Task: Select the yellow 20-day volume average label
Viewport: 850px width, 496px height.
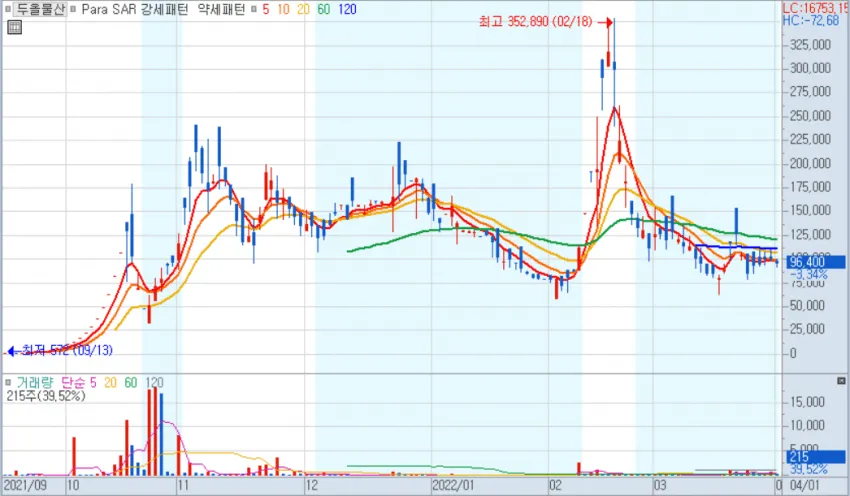Action: pos(110,383)
